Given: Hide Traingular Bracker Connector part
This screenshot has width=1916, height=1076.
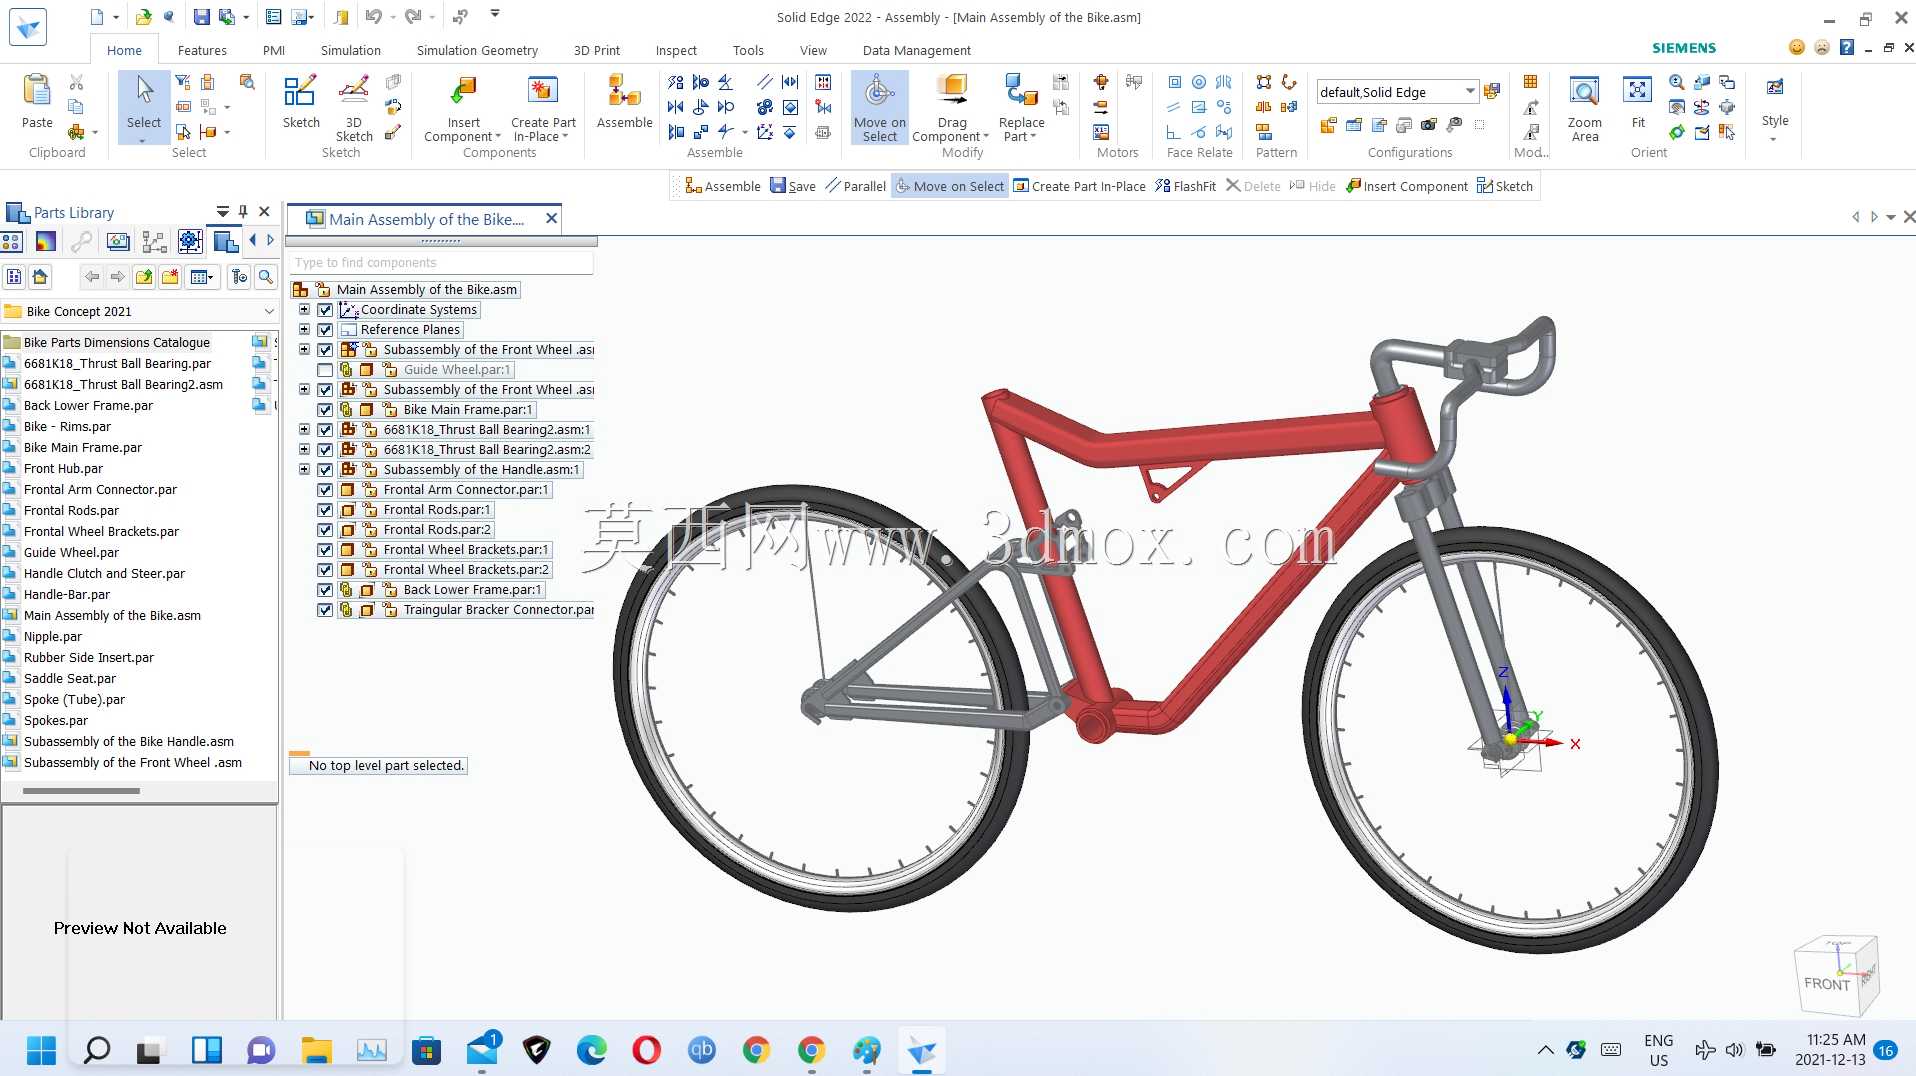Looking at the screenshot, I should tap(325, 610).
